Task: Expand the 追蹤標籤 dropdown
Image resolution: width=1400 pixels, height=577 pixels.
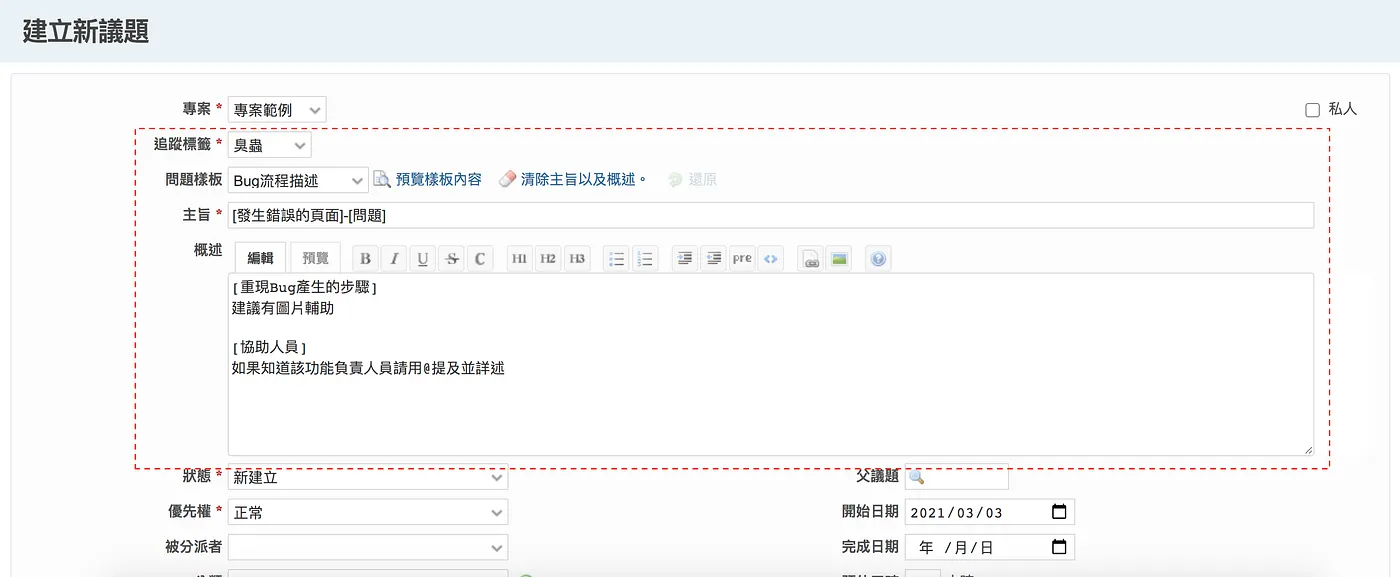Action: [270, 145]
